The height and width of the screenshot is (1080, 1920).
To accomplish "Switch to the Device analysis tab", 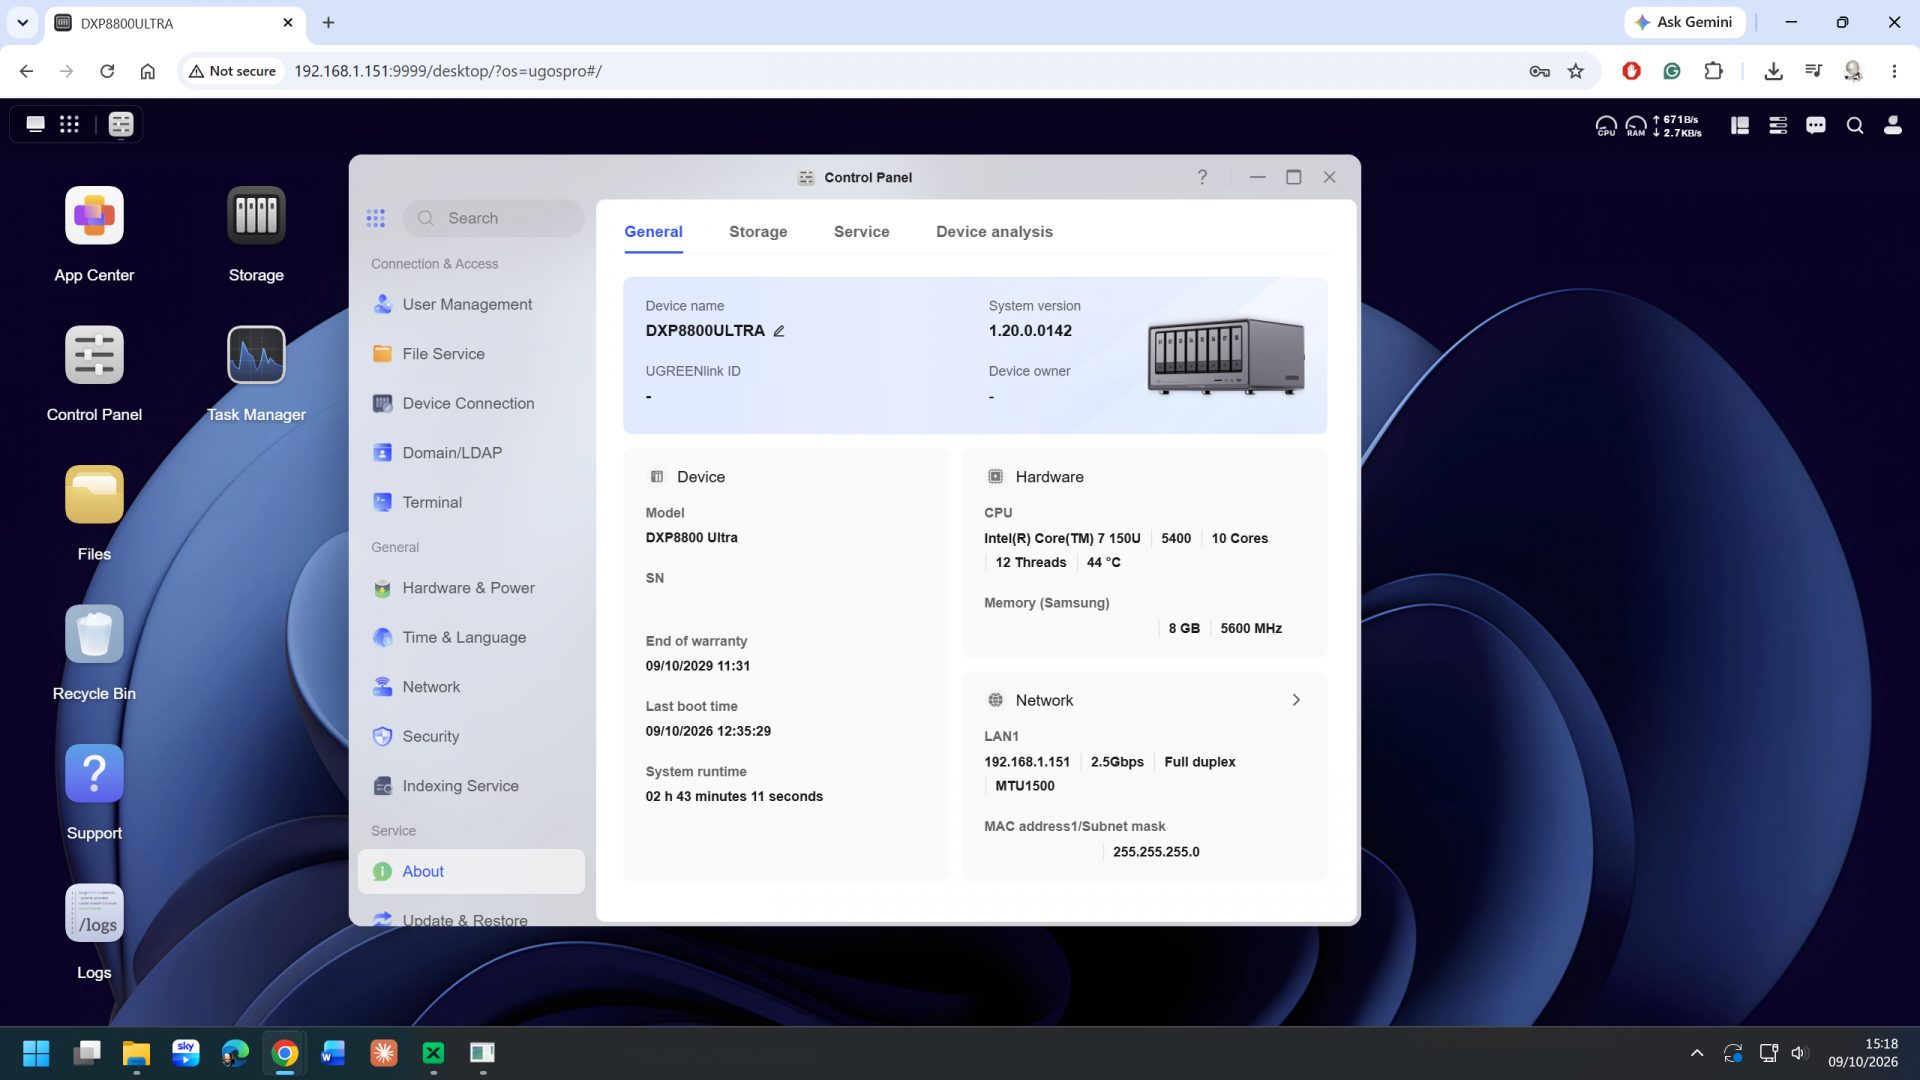I will [x=994, y=232].
